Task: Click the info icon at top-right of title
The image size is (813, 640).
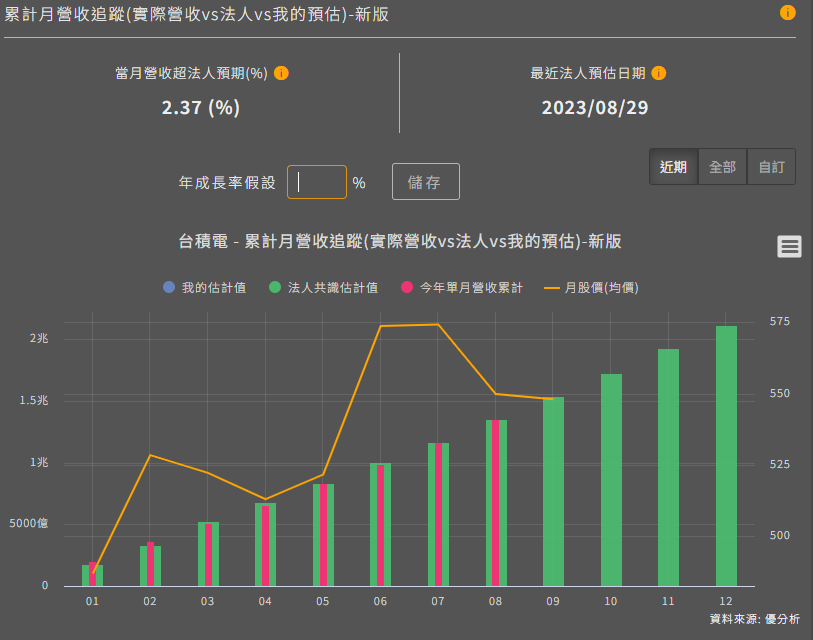Action: (x=788, y=12)
